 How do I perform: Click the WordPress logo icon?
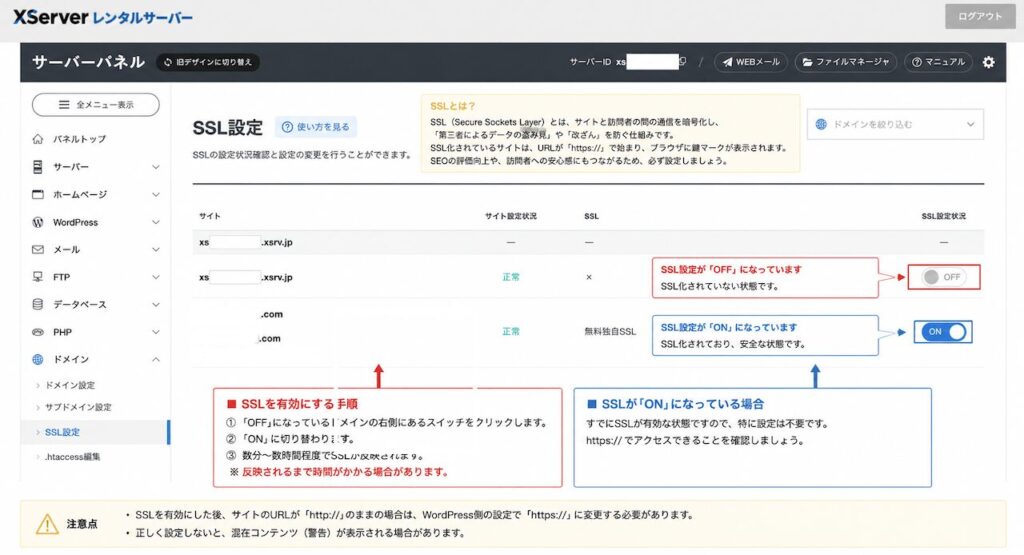pos(38,222)
